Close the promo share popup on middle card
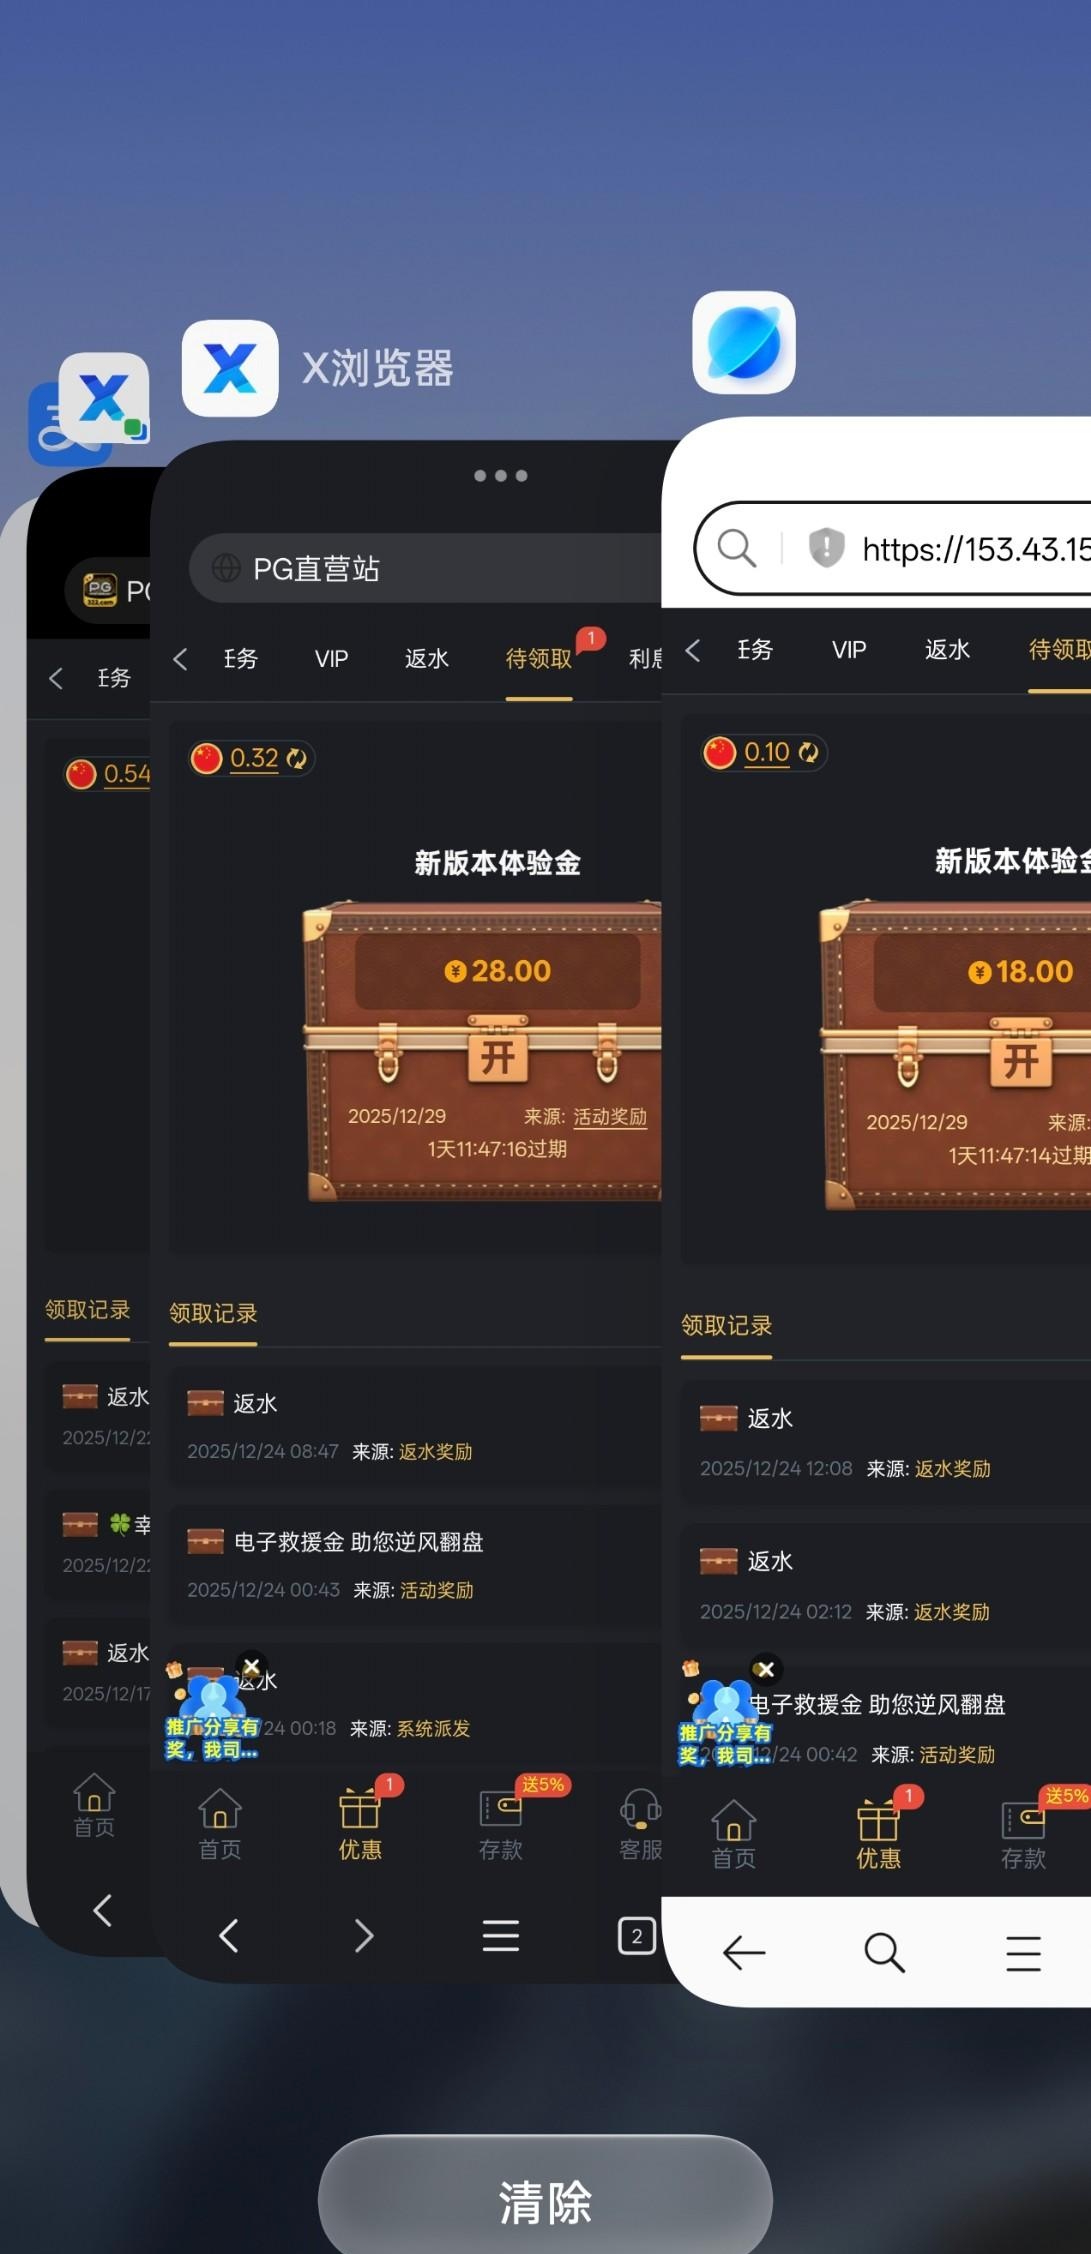 [x=252, y=1666]
